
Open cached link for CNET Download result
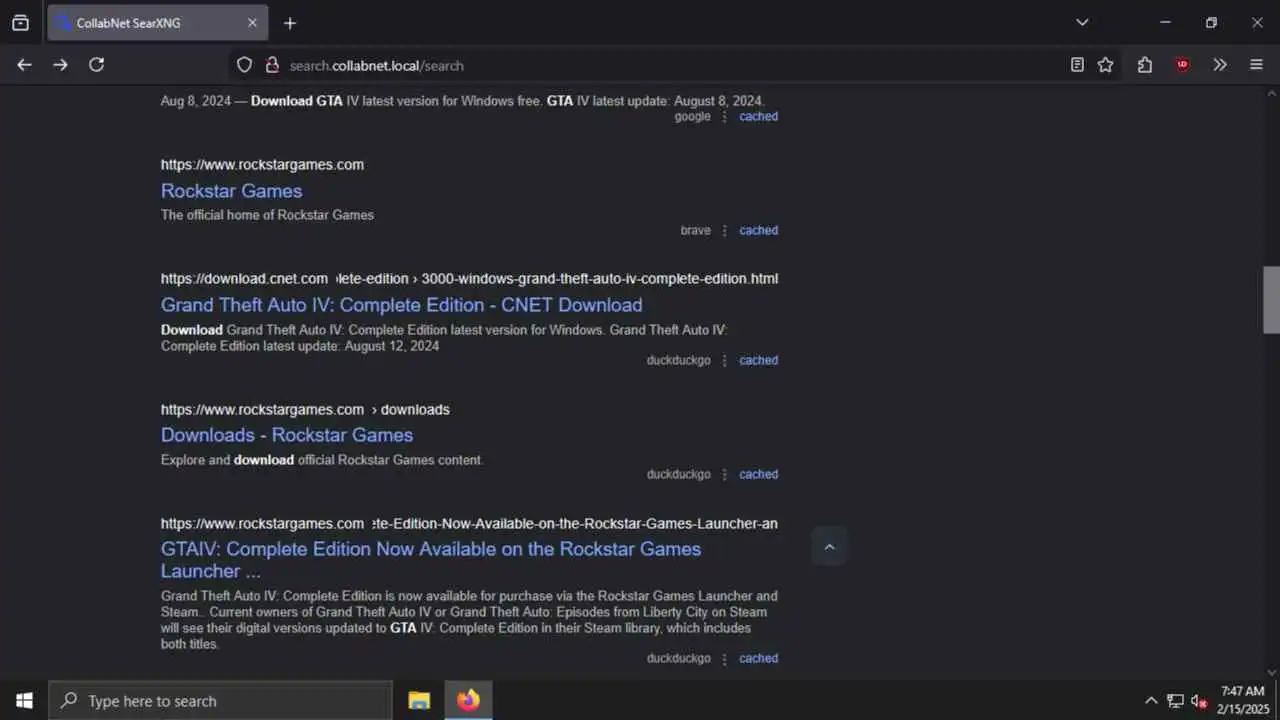click(758, 361)
